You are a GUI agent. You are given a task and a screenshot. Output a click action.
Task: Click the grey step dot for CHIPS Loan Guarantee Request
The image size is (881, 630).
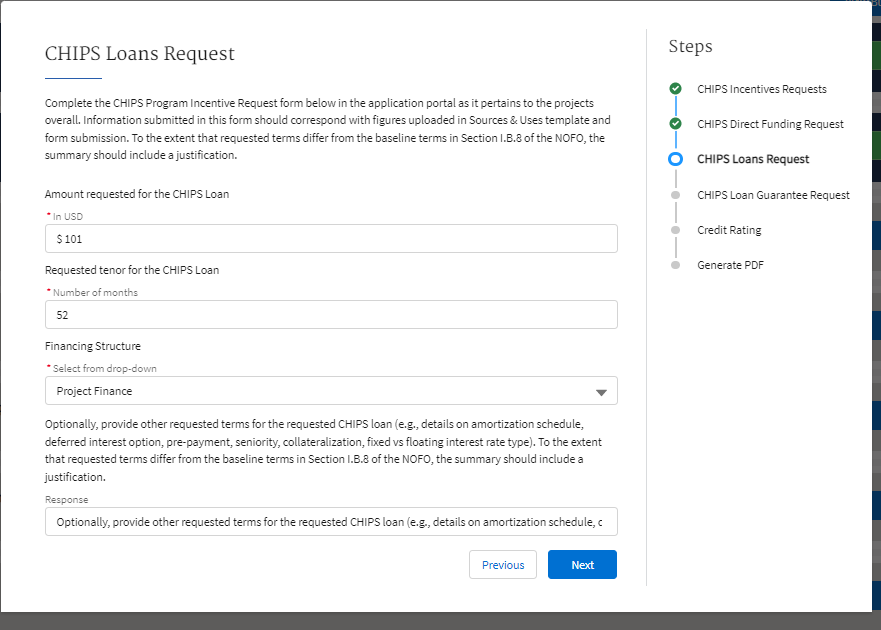point(676,195)
